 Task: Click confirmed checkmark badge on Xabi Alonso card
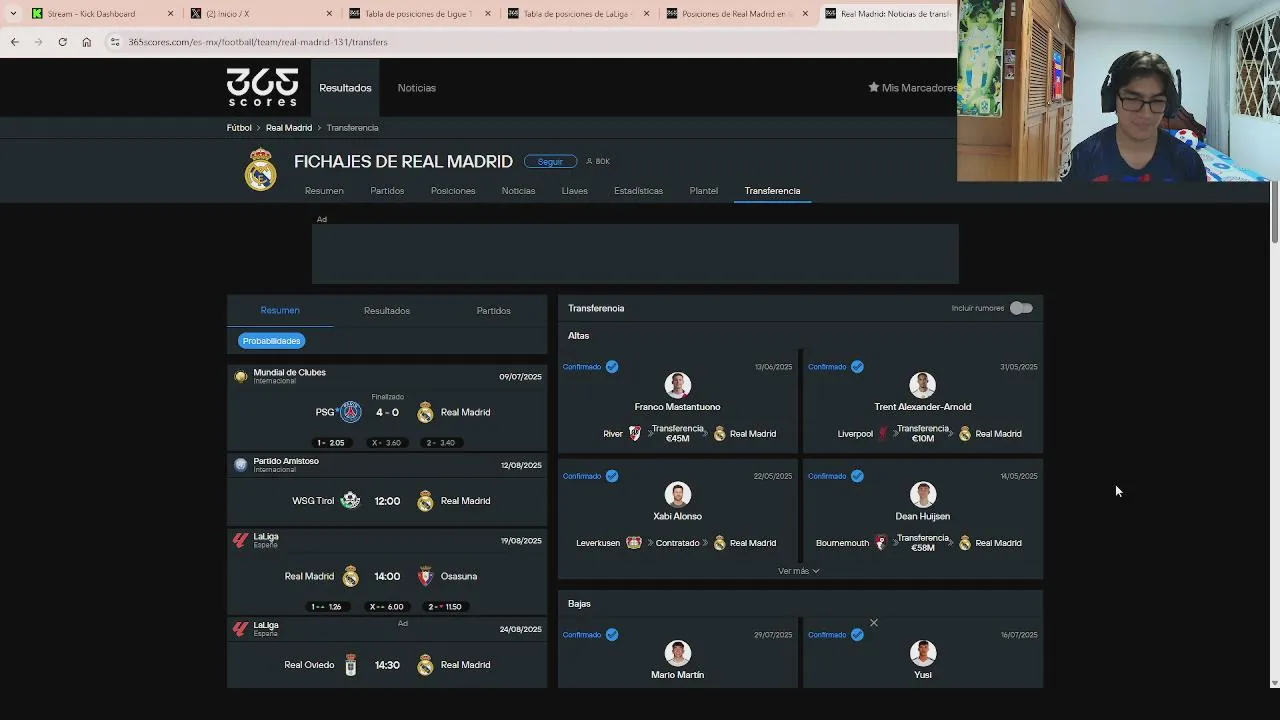pyautogui.click(x=612, y=476)
